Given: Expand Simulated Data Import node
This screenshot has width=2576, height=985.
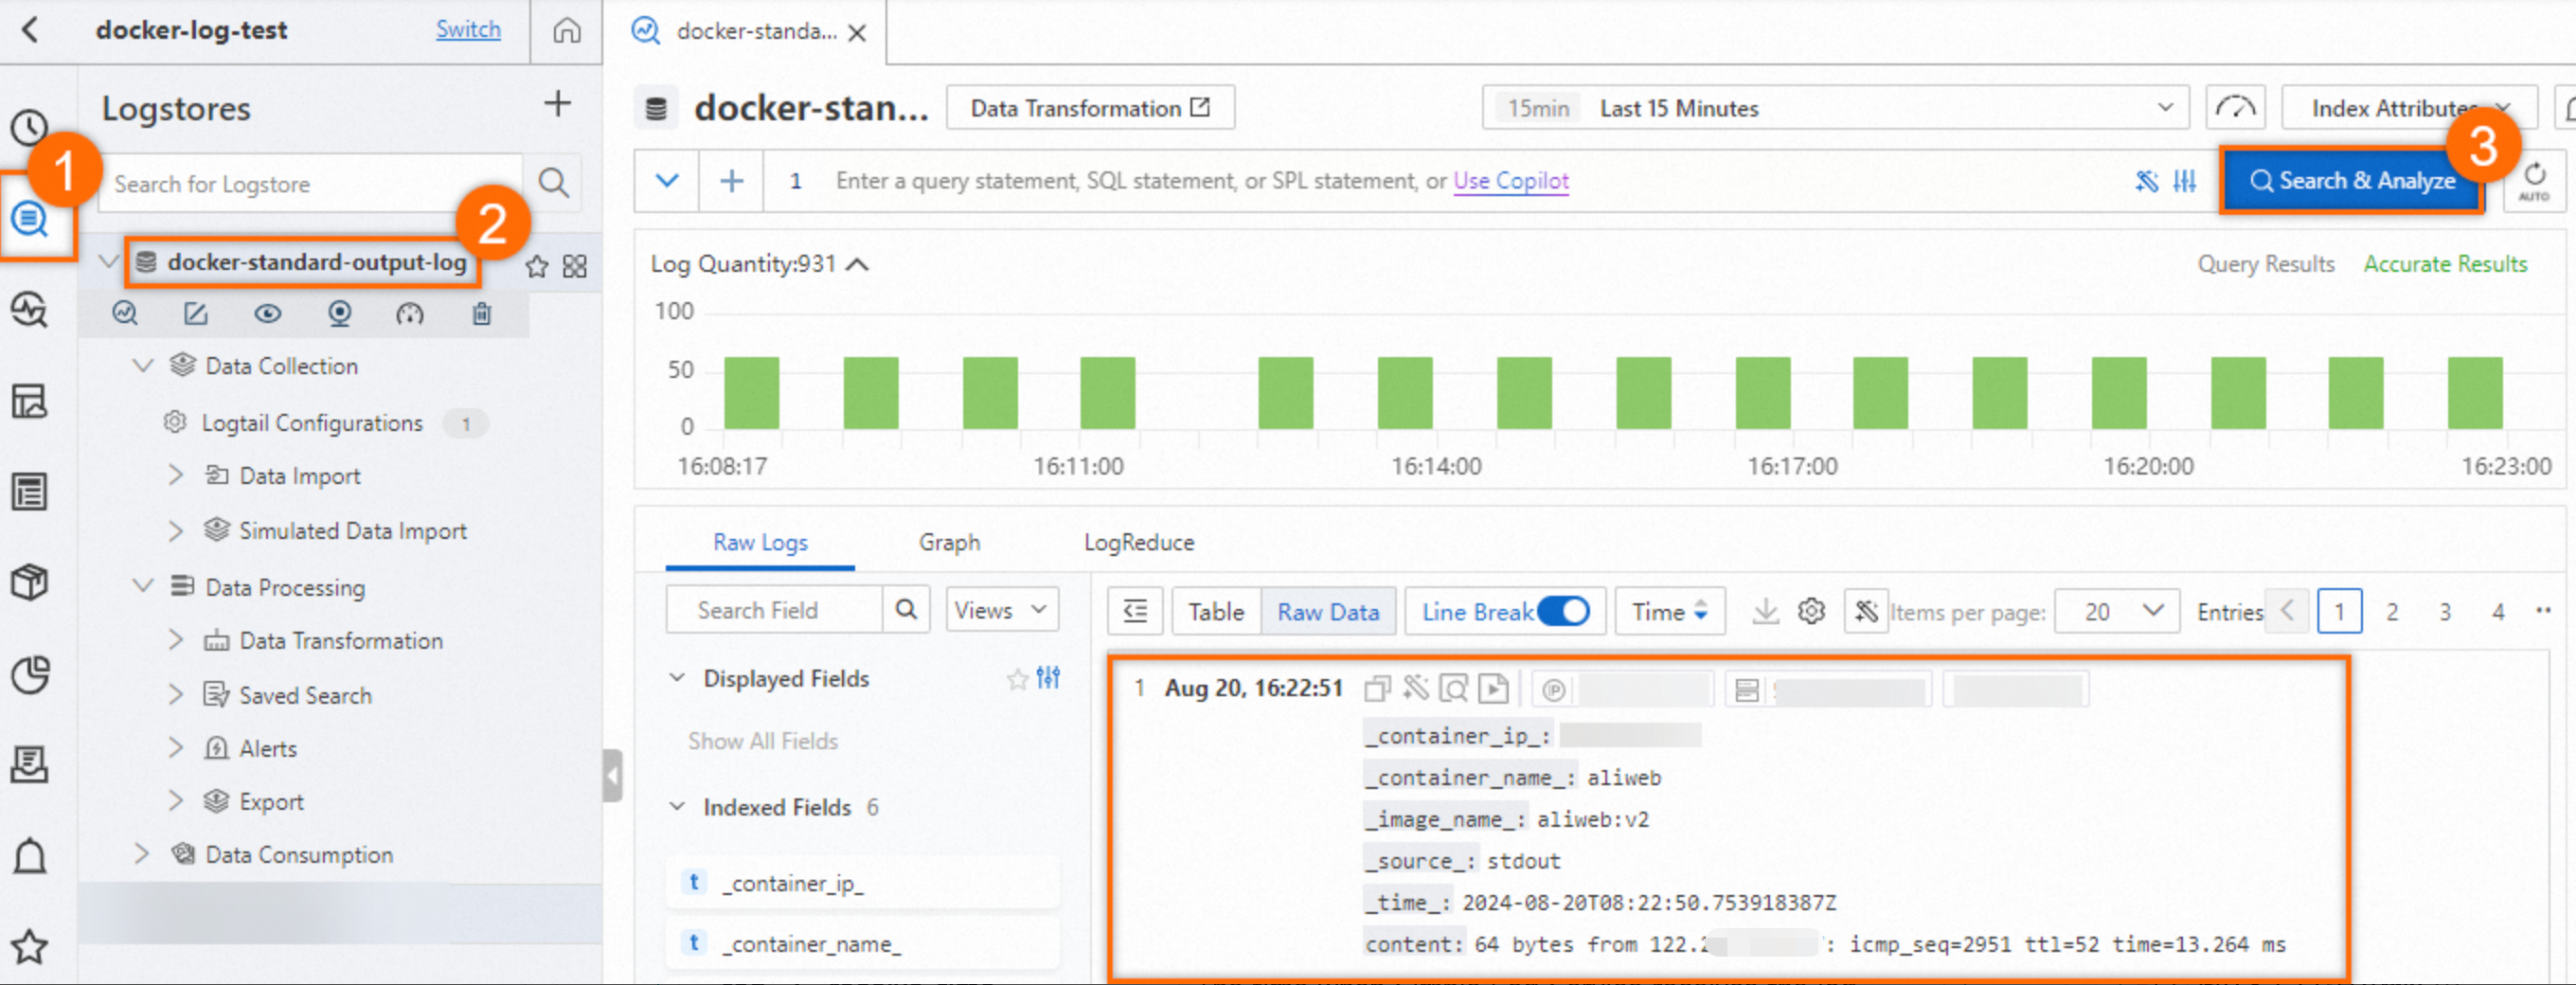Looking at the screenshot, I should (x=176, y=531).
